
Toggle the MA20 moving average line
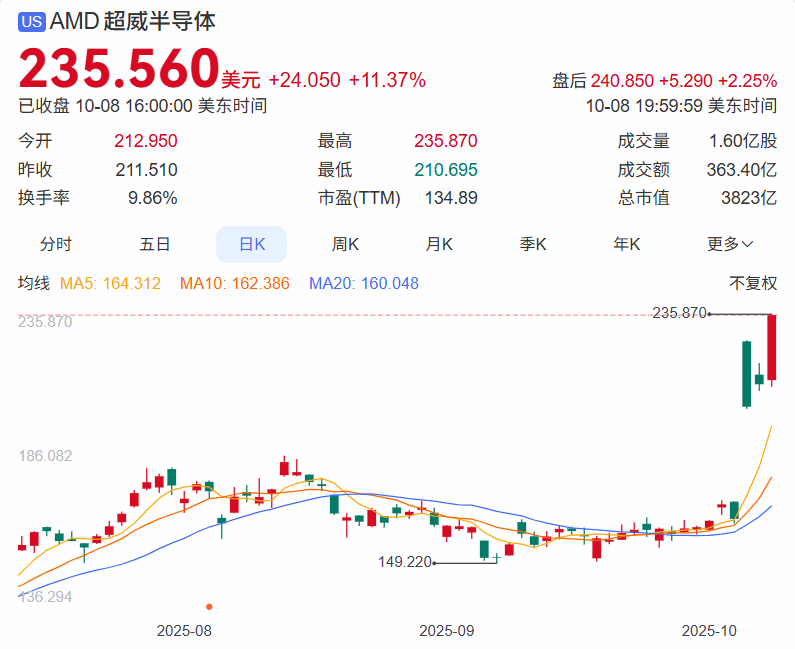363,284
